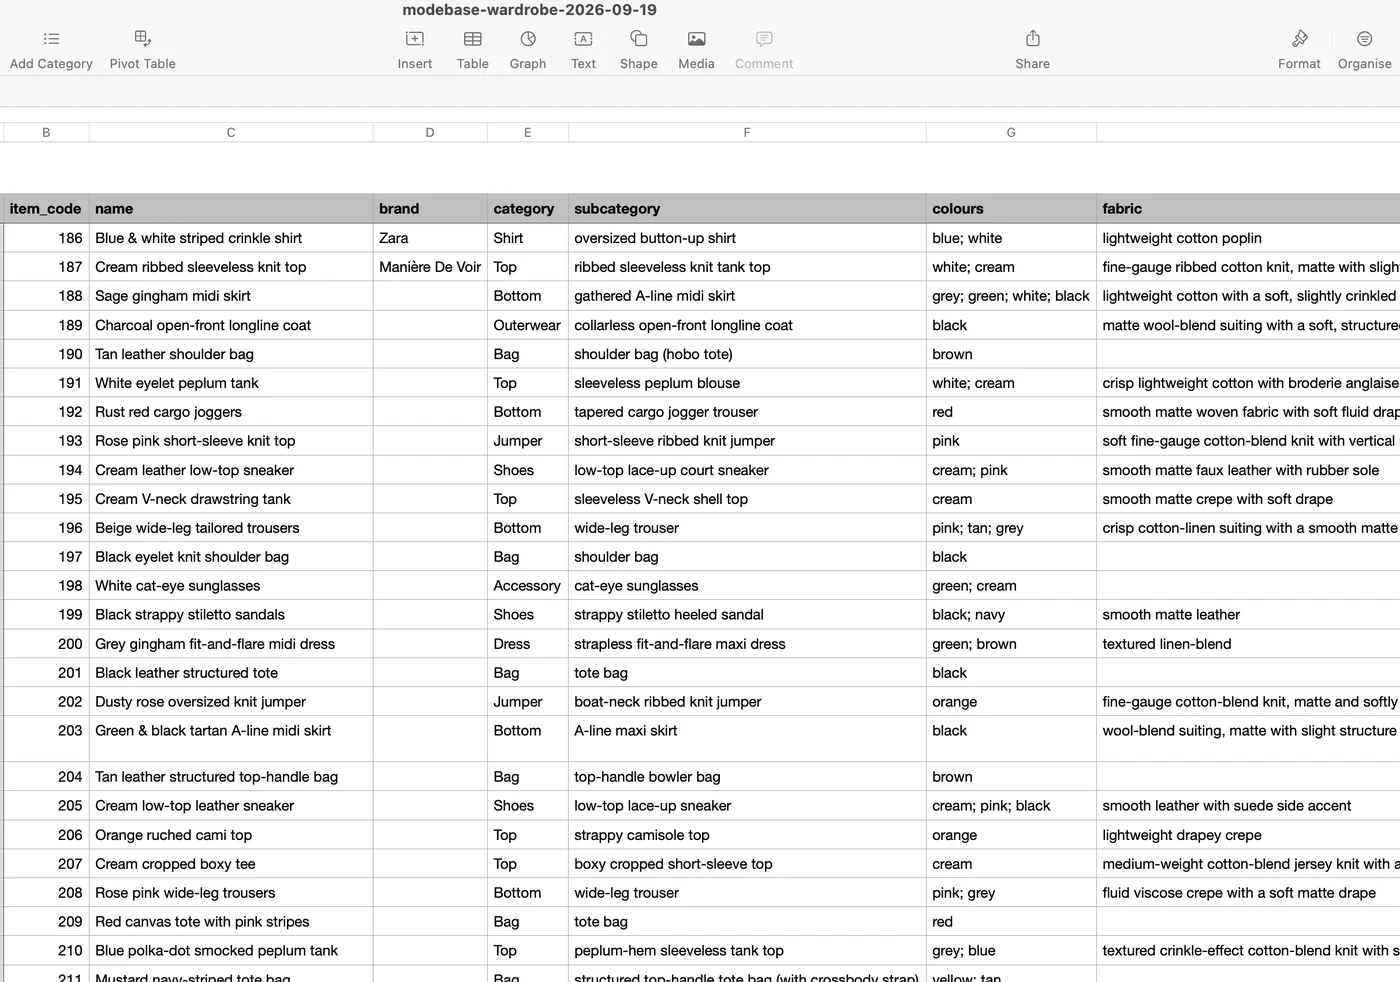Open the Format inspector
Viewport: 1400px width, 982px height.
point(1300,39)
